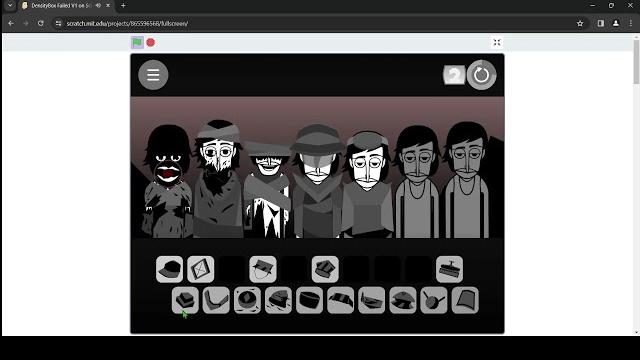Click the bucket-hat character in the center
This screenshot has width=640, height=360.
(x=318, y=182)
